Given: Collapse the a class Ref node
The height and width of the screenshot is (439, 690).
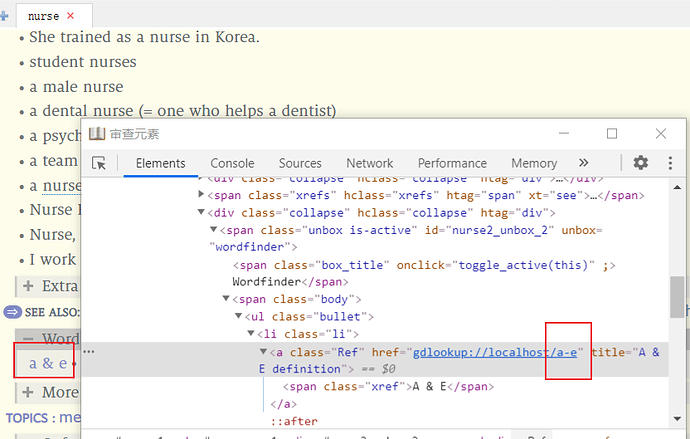Looking at the screenshot, I should (263, 351).
